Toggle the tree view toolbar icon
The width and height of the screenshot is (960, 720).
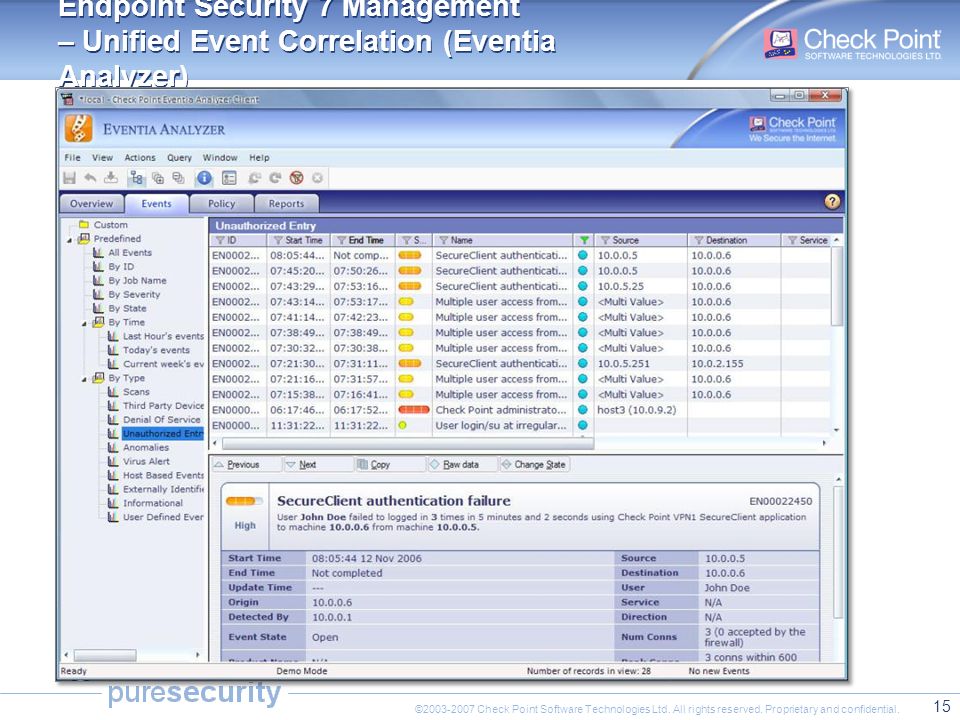[x=136, y=178]
